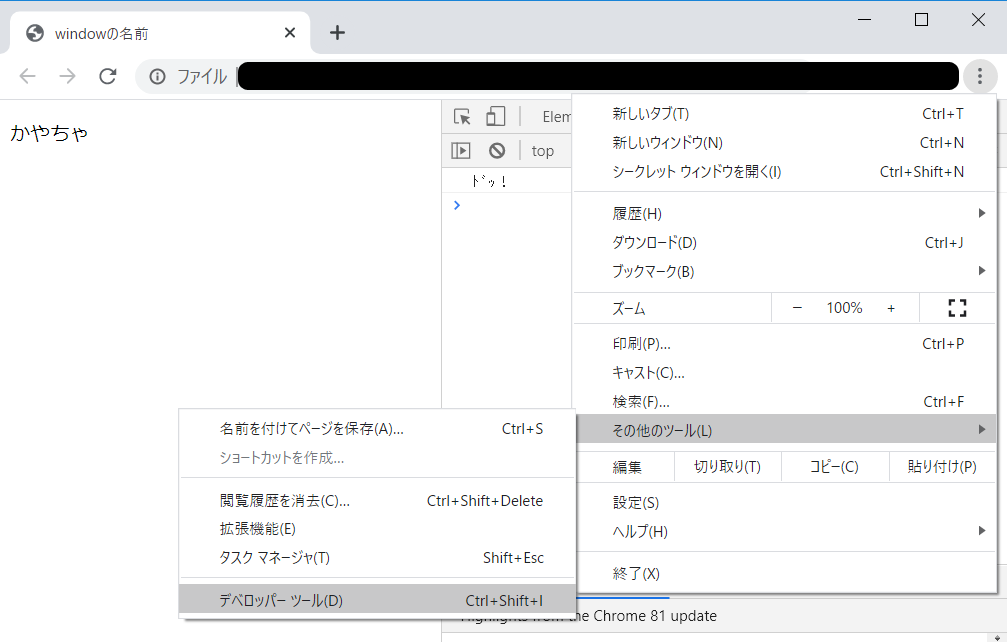Open a new tab with the plus icon
This screenshot has height=642, width=1007.
coord(337,32)
